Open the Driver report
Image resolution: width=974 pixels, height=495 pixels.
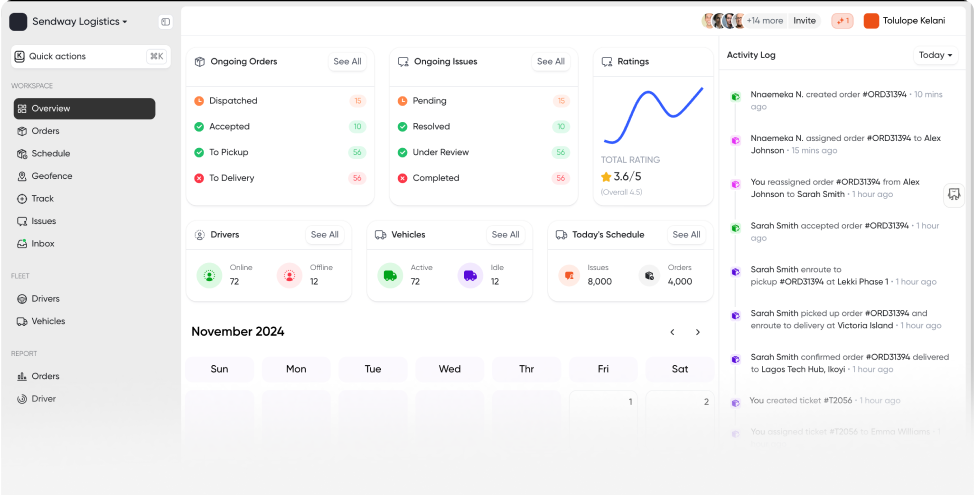37,399
